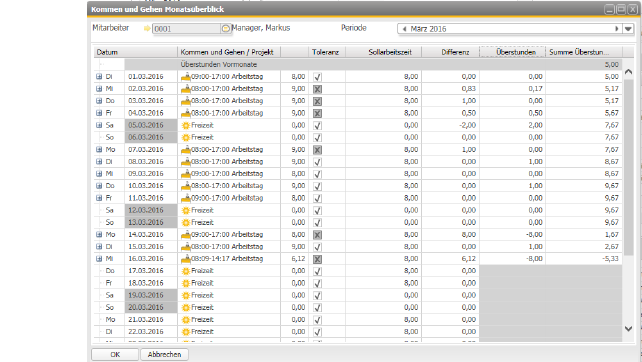Click workday icon for 10.03.2016
This screenshot has height=362, width=642.
click(186, 186)
